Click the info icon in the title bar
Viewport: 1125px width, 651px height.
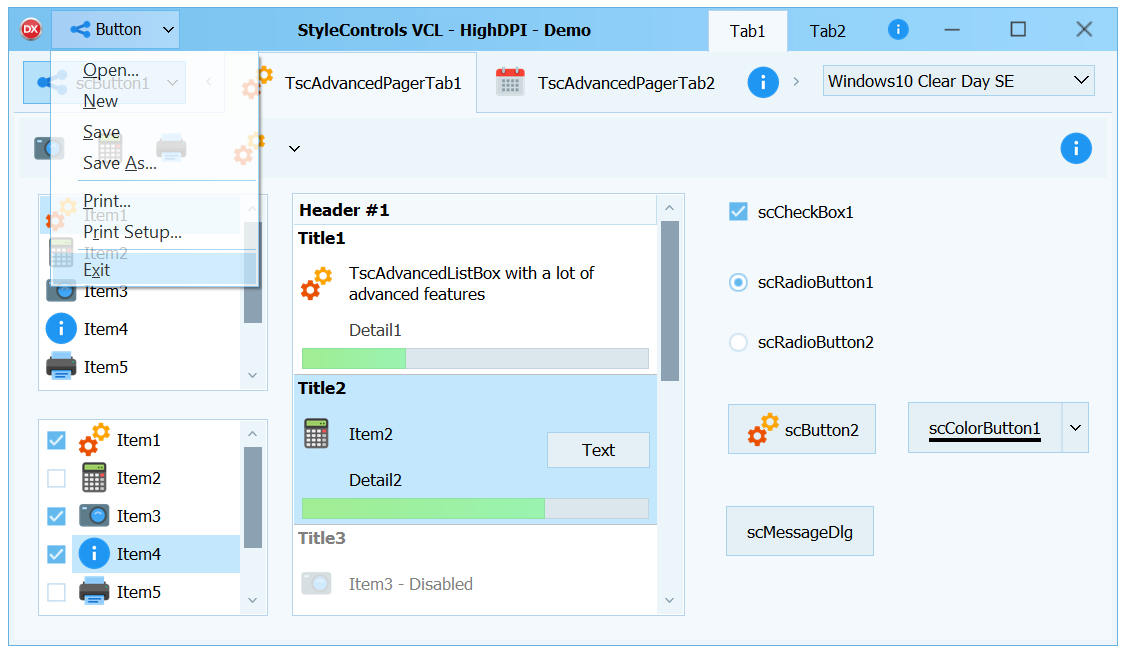898,29
